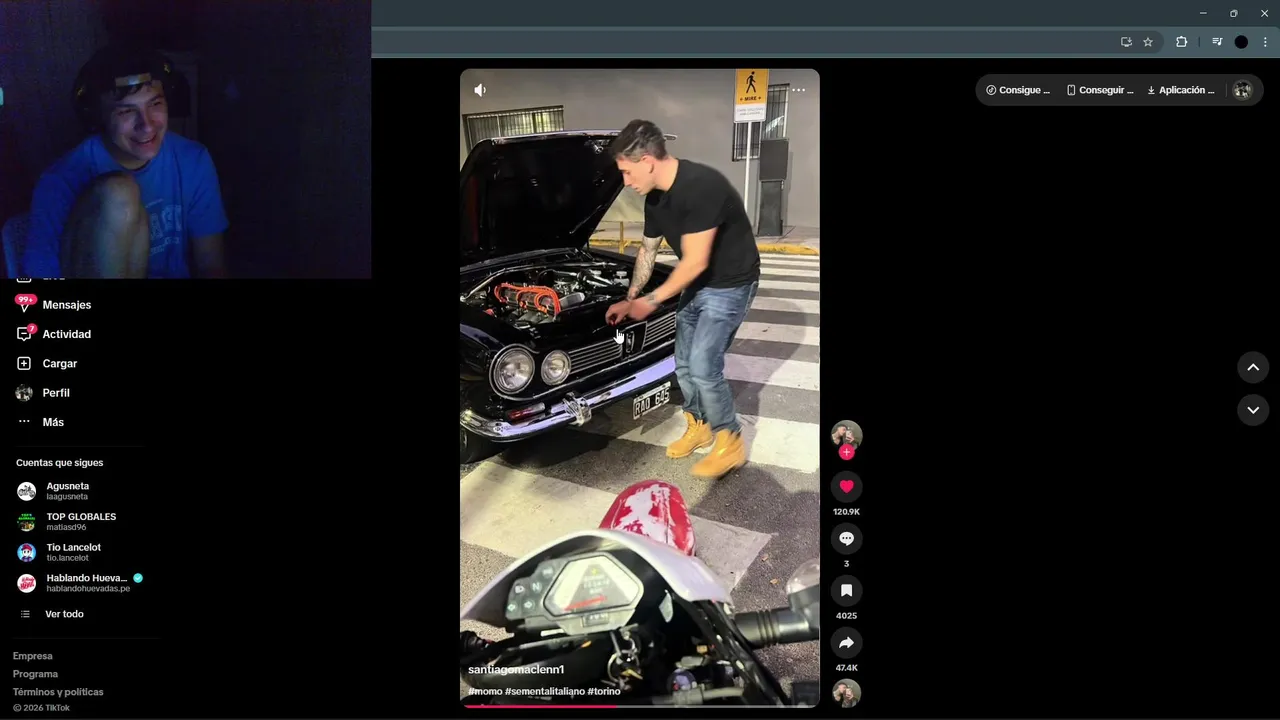Image resolution: width=1280 pixels, height=720 pixels.
Task: Open santiagomaclenn1 username on video
Action: coord(516,670)
